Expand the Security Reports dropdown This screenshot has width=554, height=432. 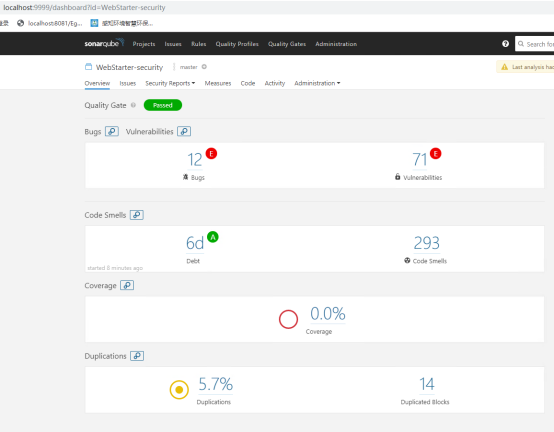[x=170, y=83]
